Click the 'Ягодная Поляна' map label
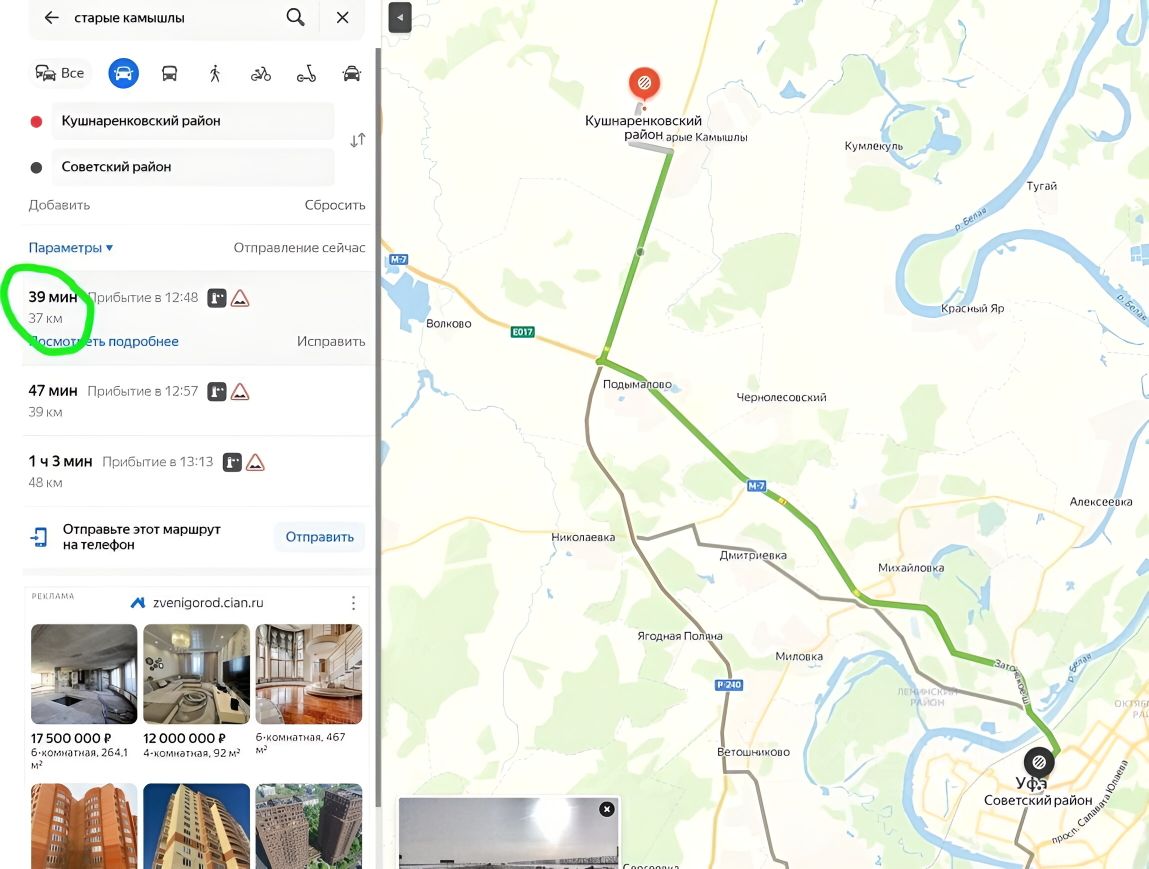 coord(680,636)
